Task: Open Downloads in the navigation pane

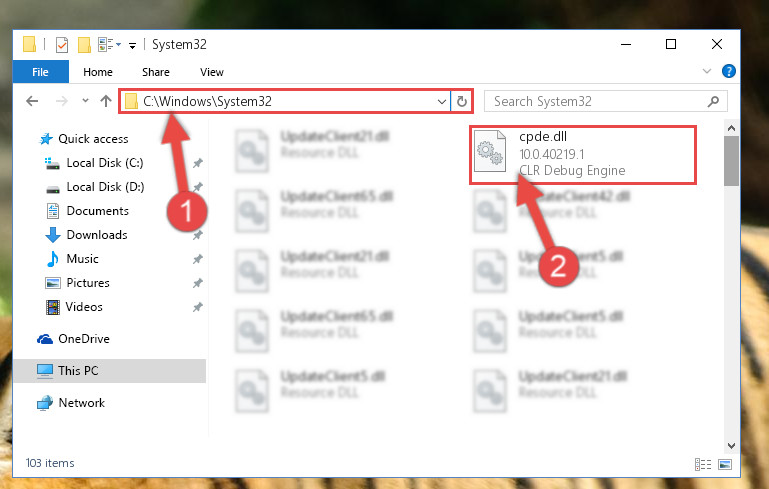Action: coord(97,235)
